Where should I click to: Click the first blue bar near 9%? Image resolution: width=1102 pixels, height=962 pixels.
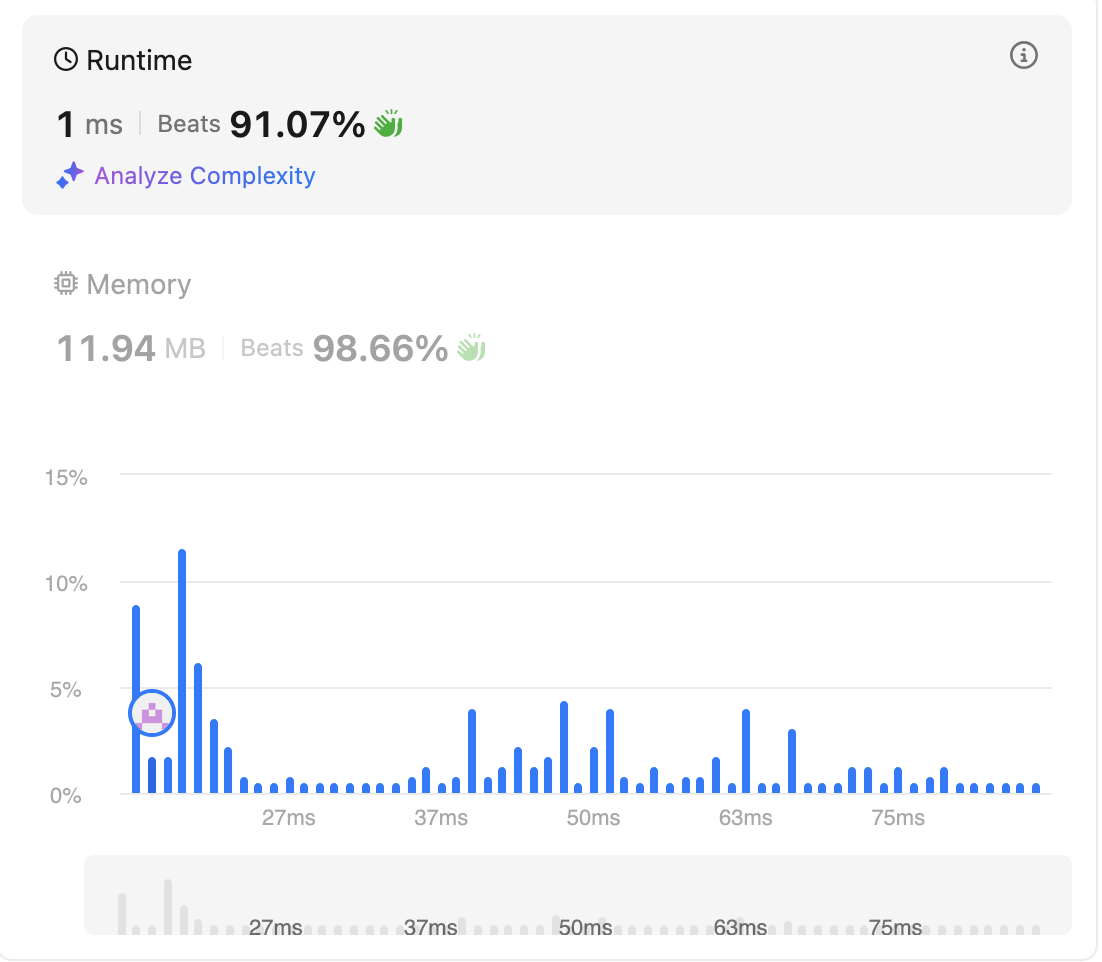(136, 699)
